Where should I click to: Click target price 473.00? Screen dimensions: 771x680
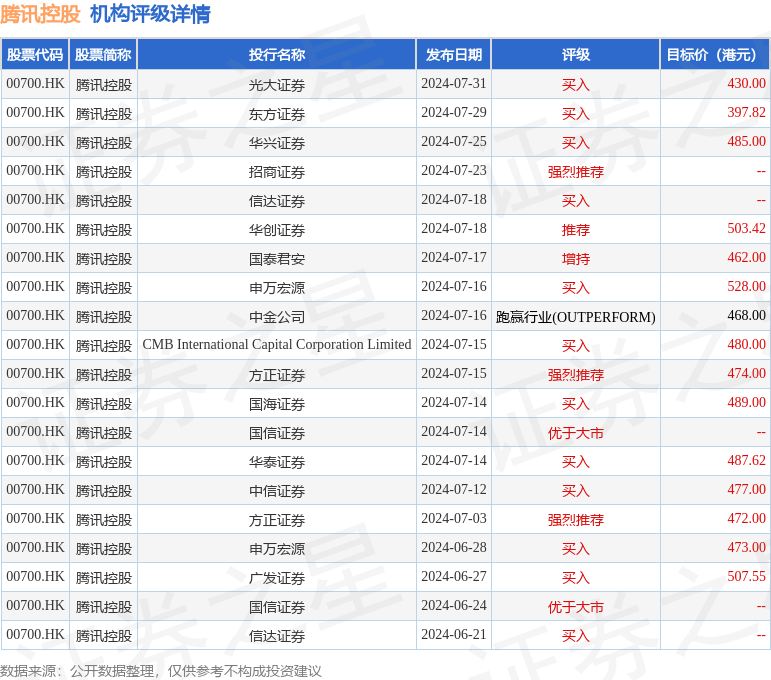click(746, 548)
